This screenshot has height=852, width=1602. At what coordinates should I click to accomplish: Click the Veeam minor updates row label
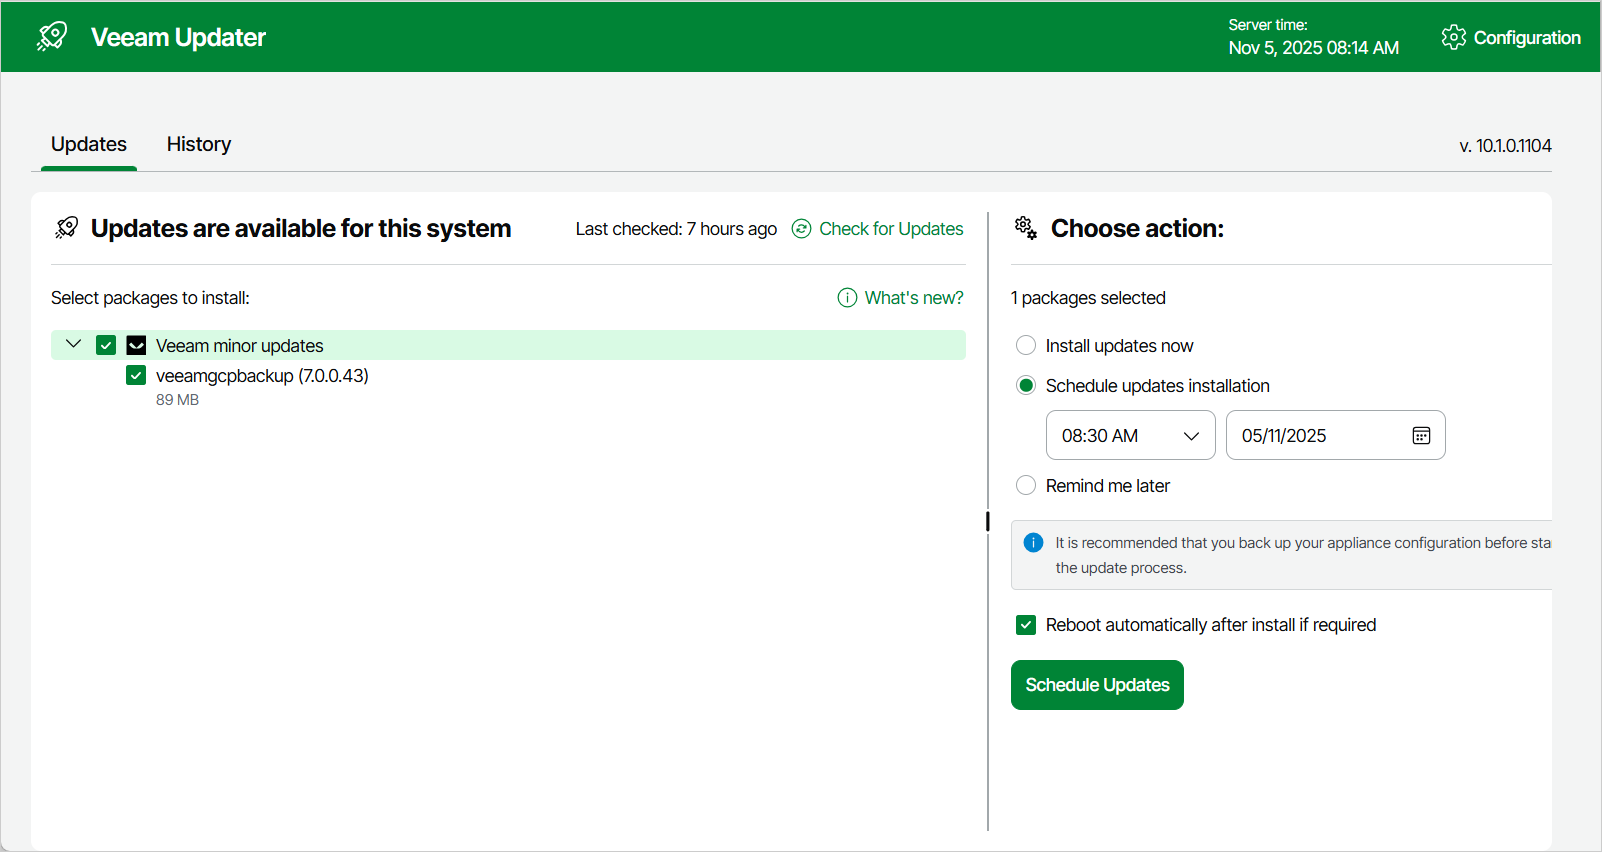240,346
